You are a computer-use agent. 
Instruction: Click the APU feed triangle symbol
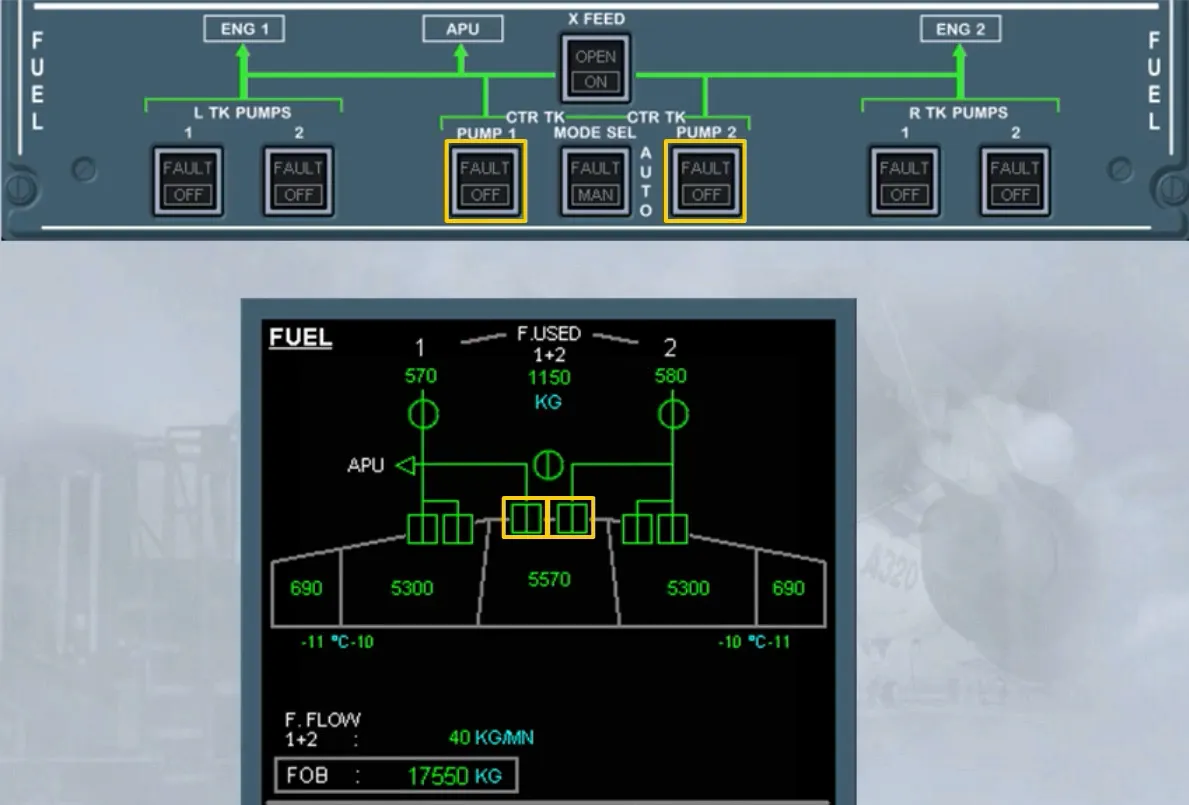pyautogui.click(x=406, y=465)
